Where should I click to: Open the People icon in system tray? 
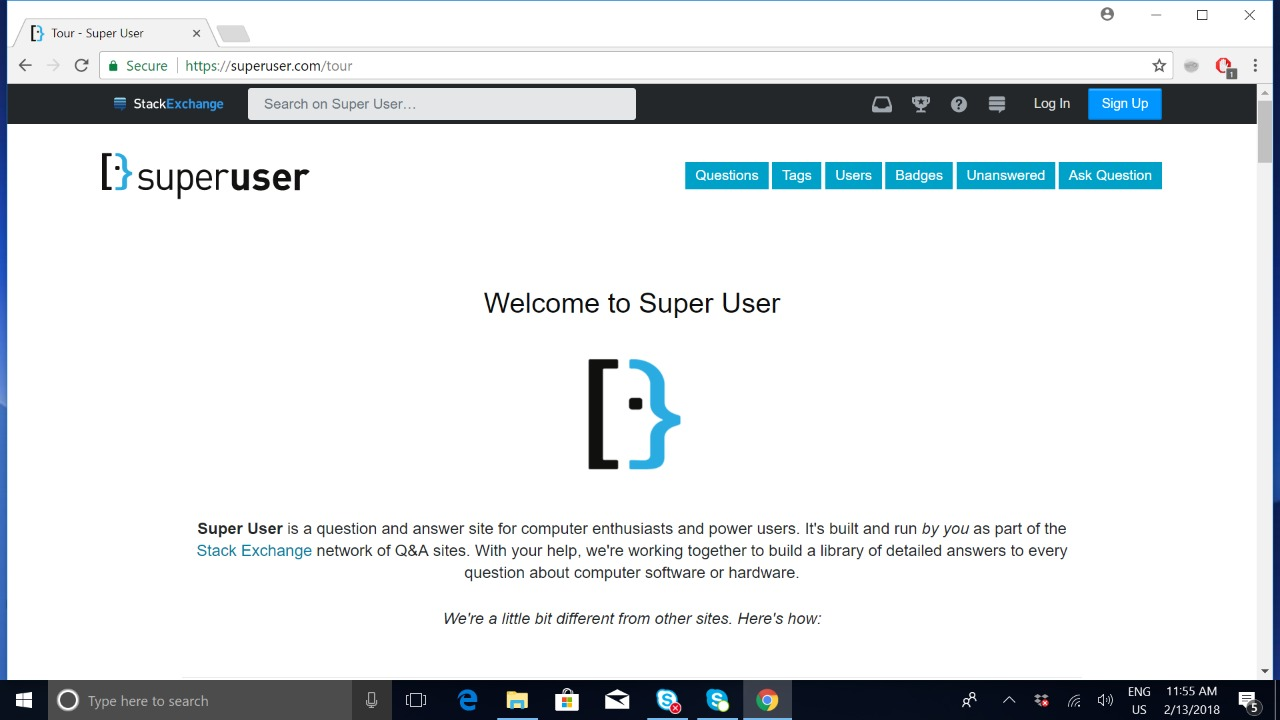pos(969,700)
